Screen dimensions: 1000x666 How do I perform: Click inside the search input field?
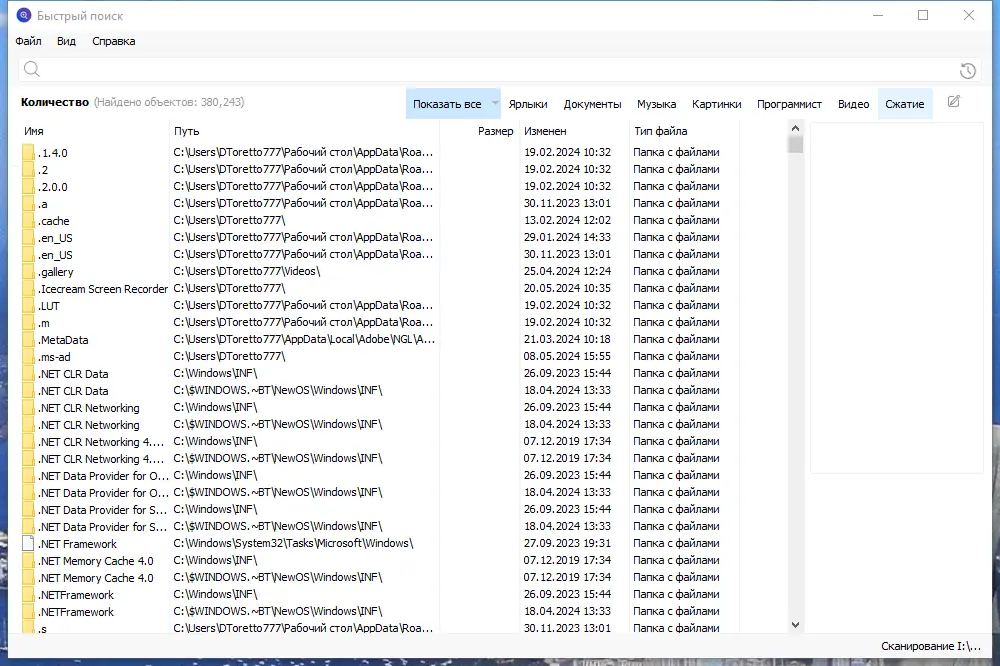click(497, 70)
